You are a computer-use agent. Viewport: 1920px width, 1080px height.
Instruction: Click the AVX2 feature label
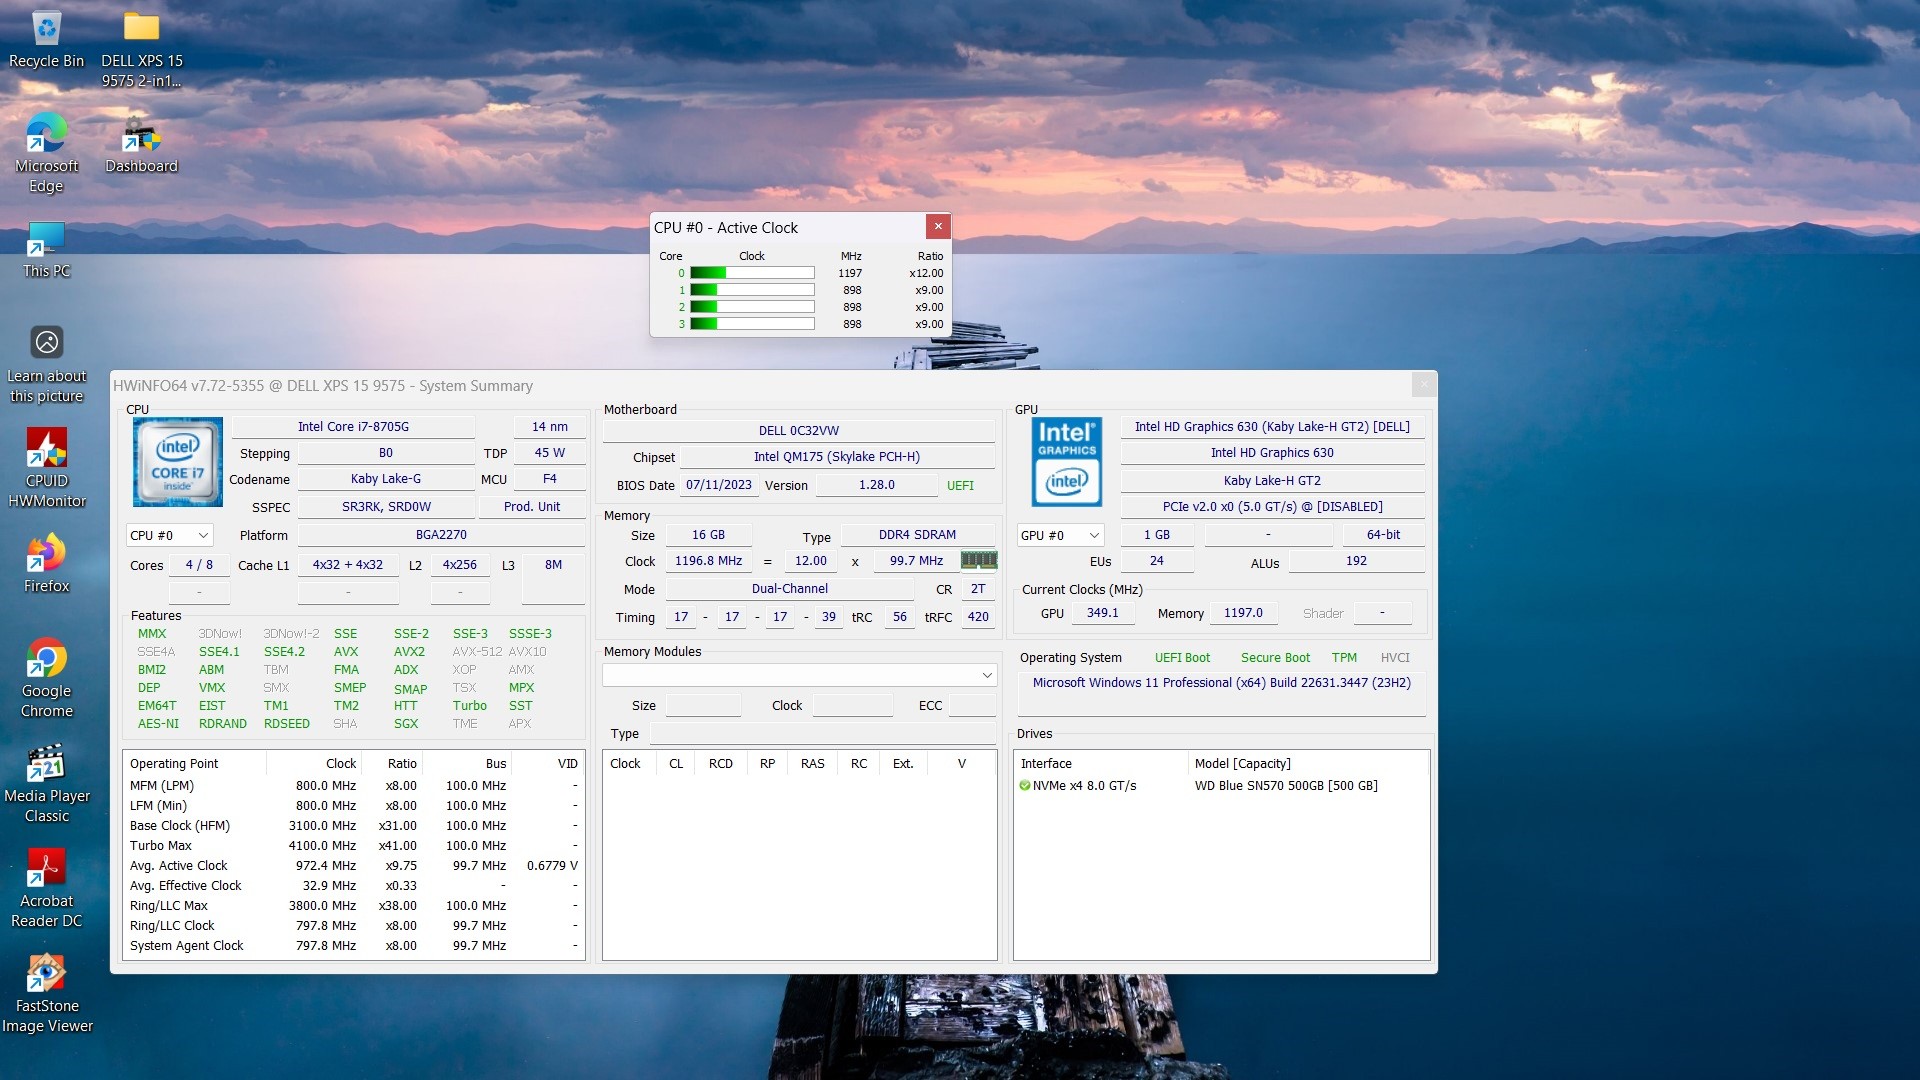[409, 652]
